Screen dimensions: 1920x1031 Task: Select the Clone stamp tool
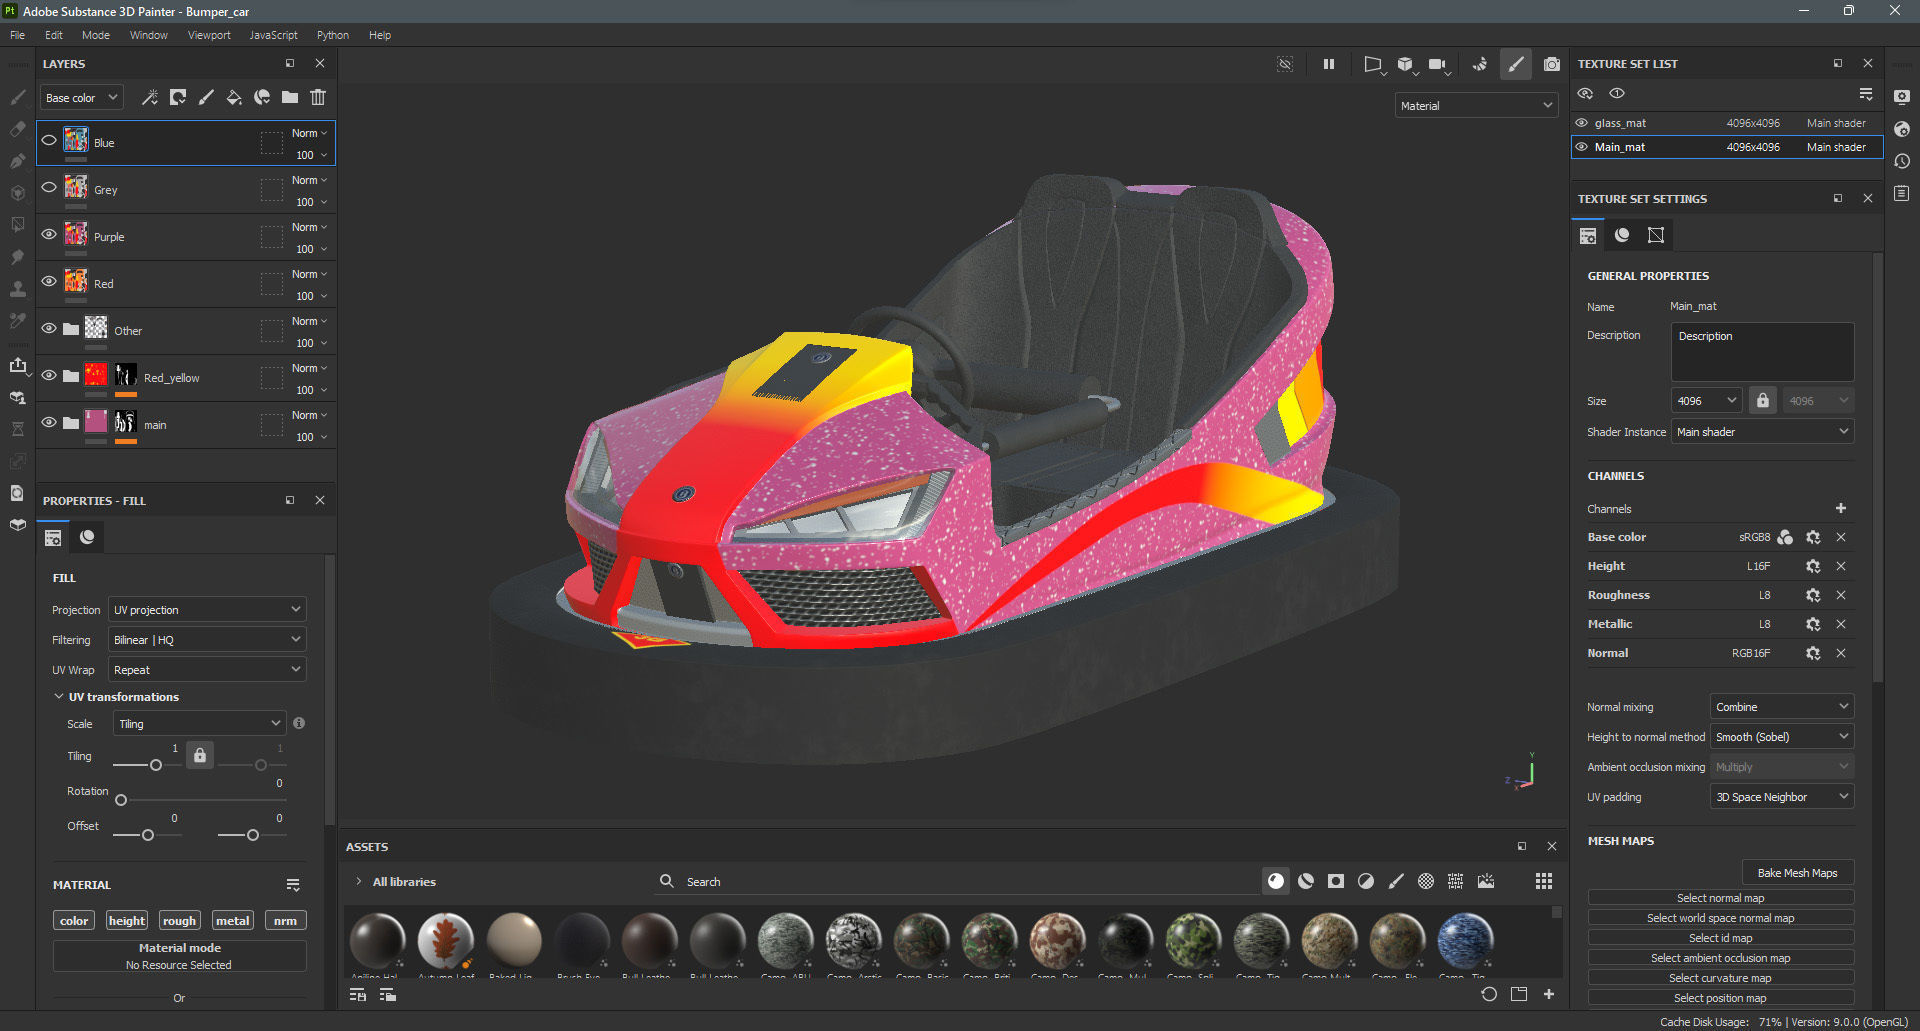(x=18, y=289)
